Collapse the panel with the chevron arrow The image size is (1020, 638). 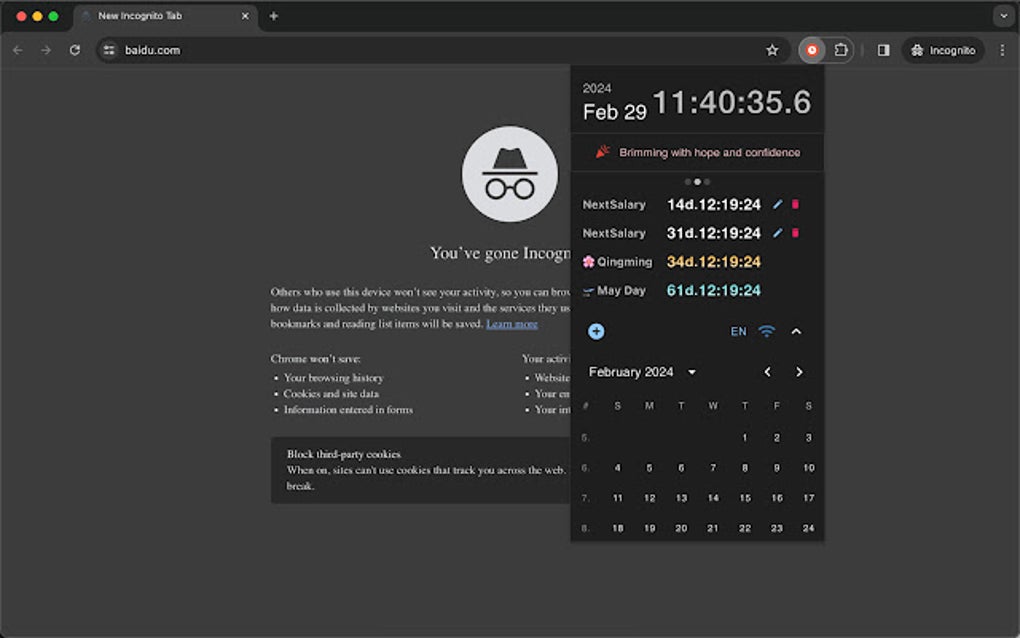[797, 331]
